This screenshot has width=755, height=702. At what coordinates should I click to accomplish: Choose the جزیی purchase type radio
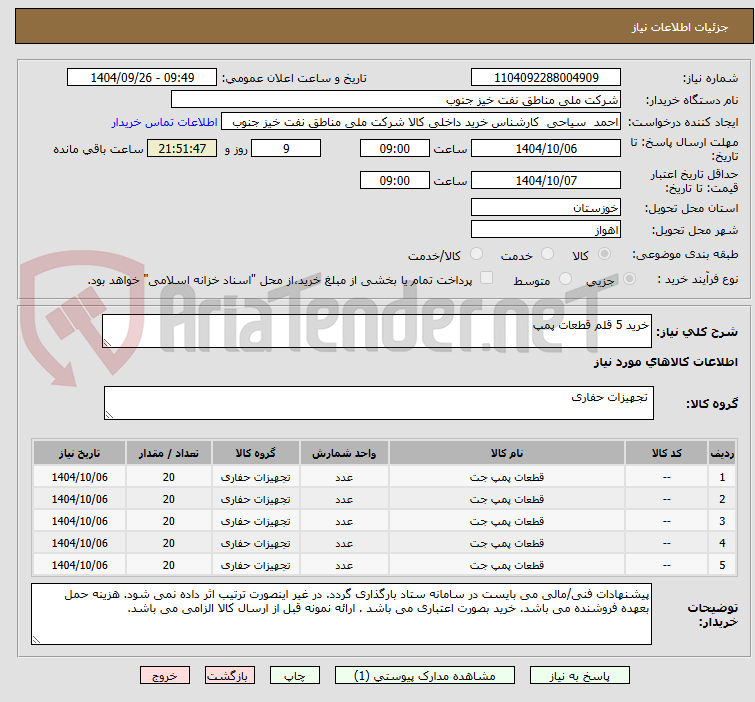[629, 279]
